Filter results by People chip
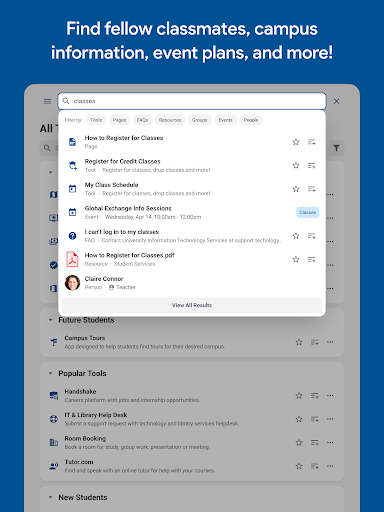The width and height of the screenshot is (384, 512). 251,120
